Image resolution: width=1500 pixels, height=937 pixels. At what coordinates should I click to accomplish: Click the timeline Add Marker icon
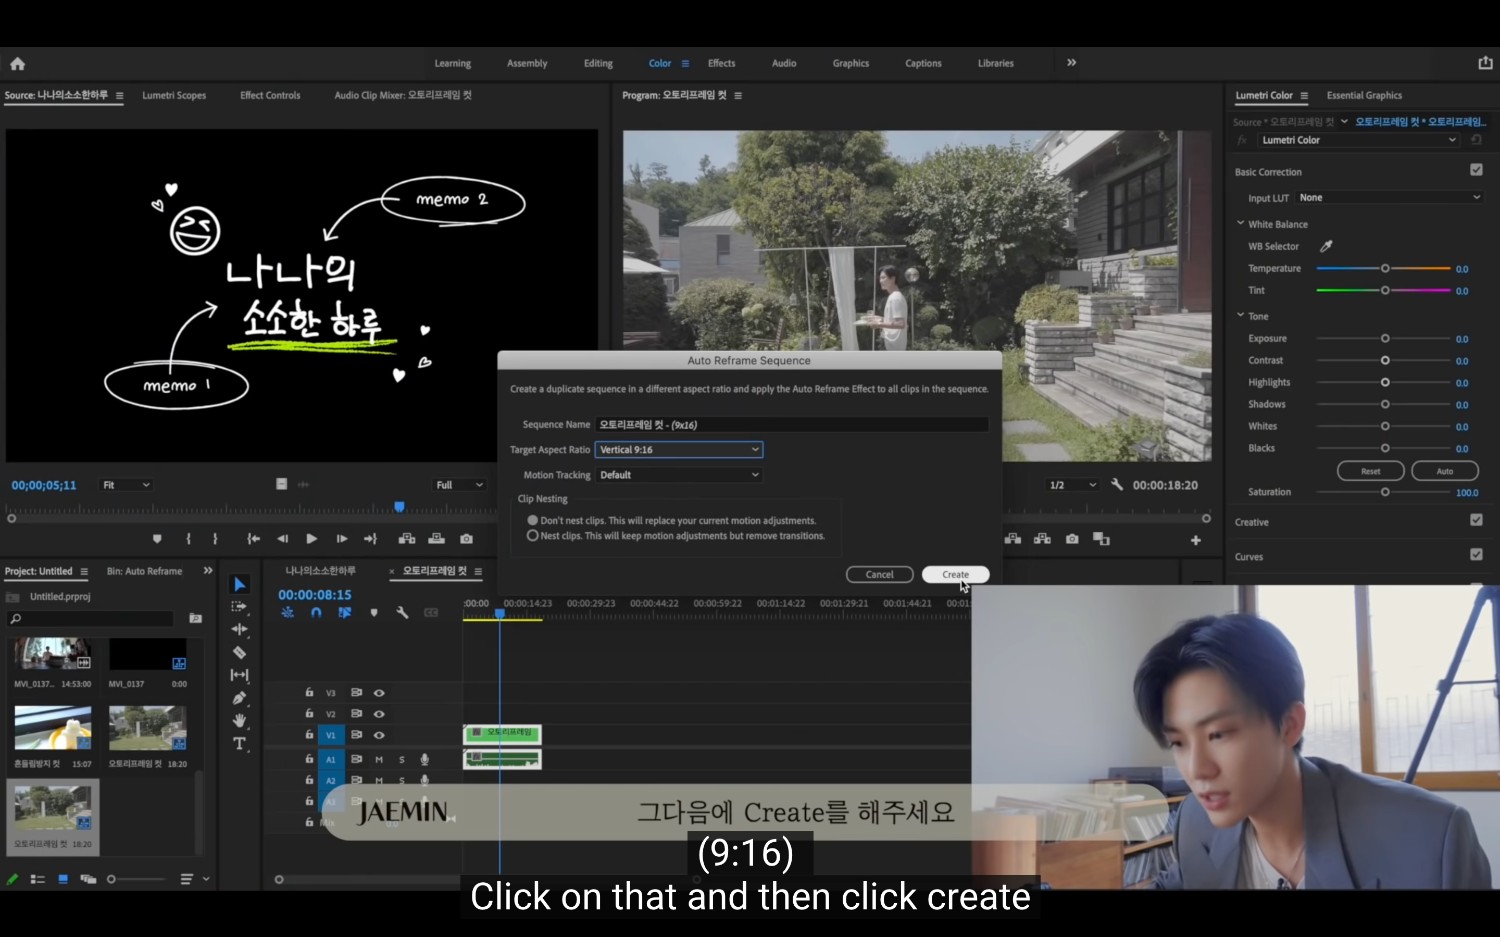[x=374, y=613]
